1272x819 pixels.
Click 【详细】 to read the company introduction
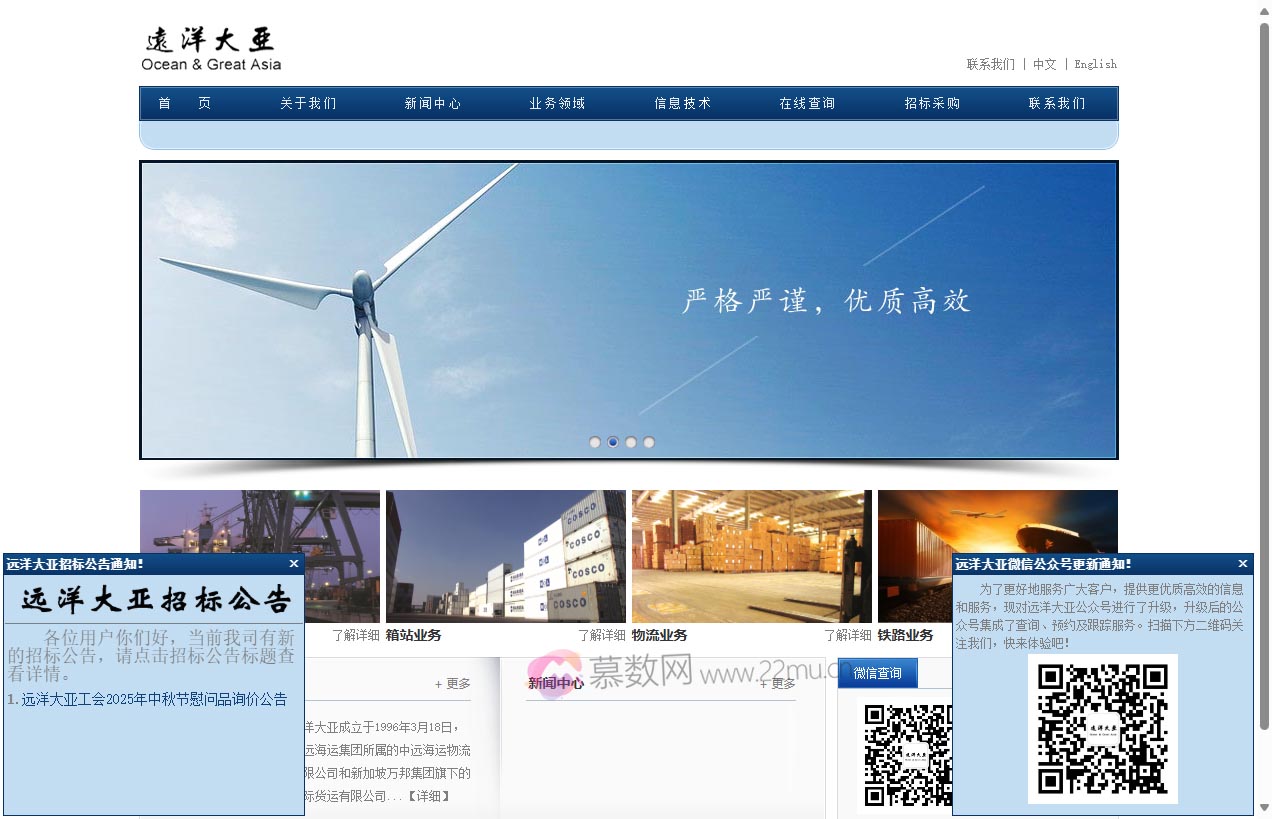tap(428, 797)
